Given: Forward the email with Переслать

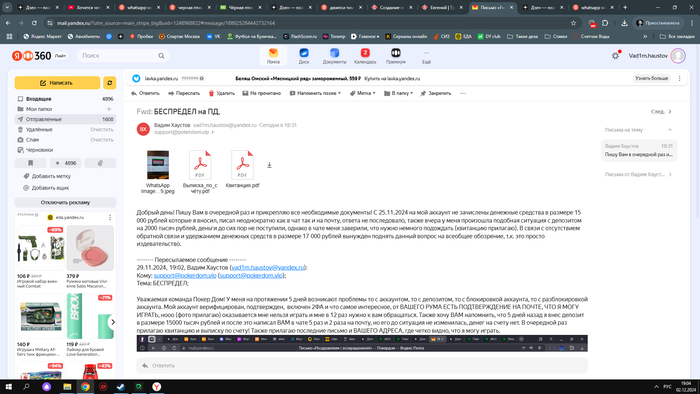Looking at the screenshot, I should coord(184,93).
